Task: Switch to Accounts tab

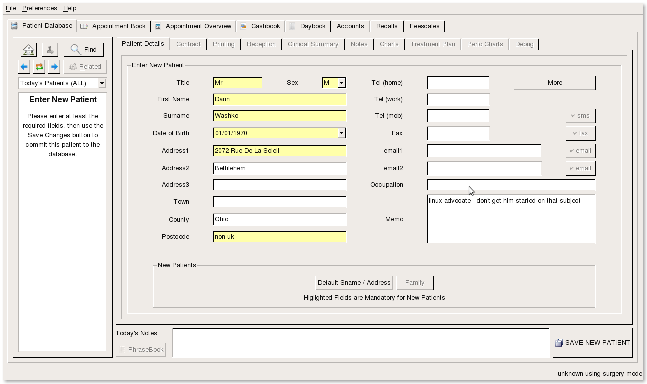Action: [350, 26]
